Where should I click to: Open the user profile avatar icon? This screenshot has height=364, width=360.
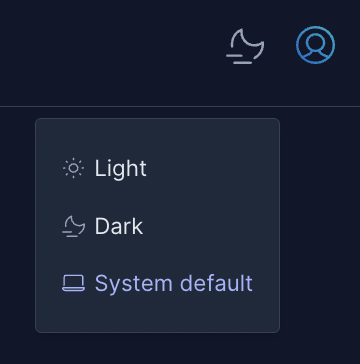315,45
